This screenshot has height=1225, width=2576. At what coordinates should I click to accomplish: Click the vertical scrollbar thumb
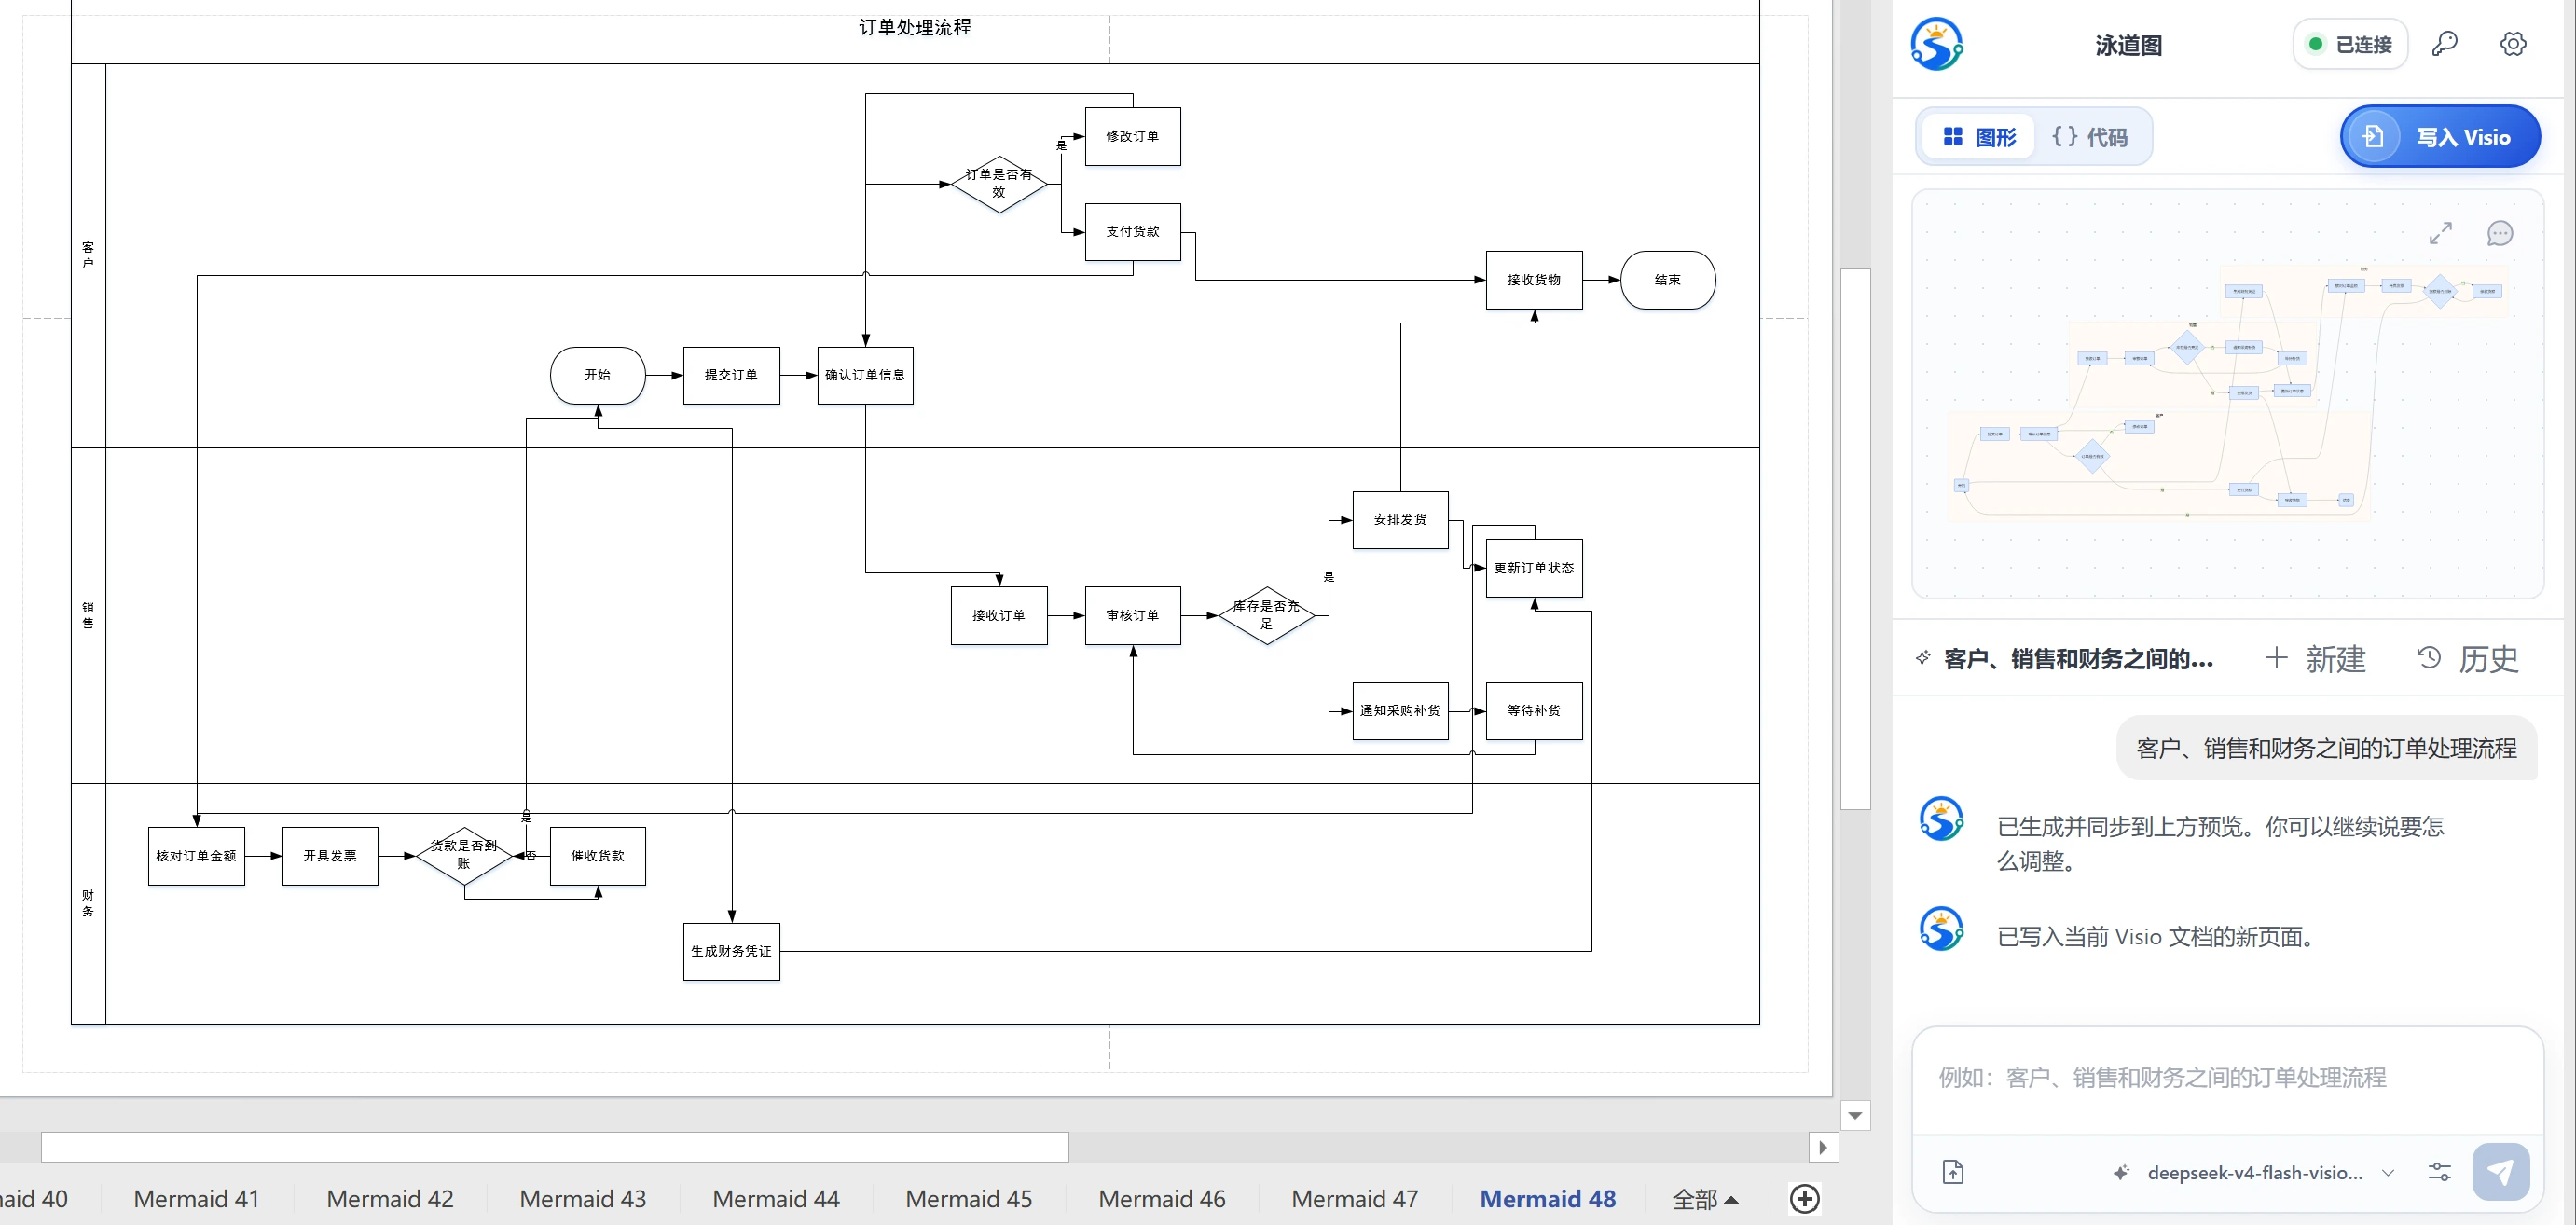click(x=1855, y=538)
